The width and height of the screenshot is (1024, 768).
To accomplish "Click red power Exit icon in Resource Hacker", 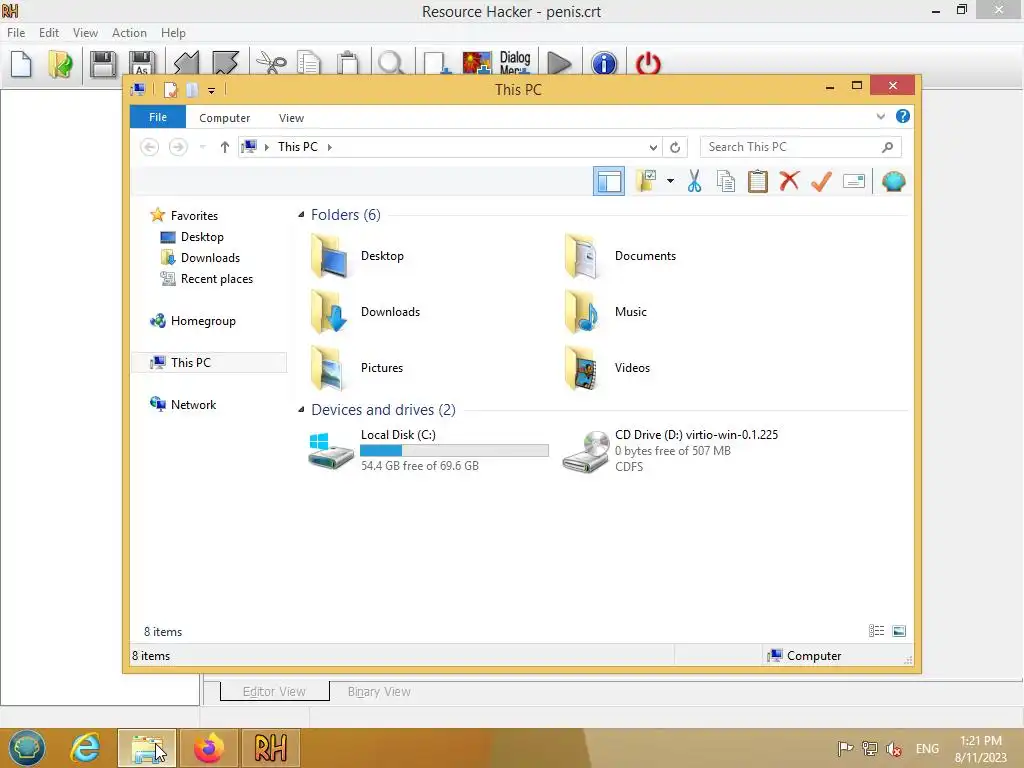I will coord(648,64).
